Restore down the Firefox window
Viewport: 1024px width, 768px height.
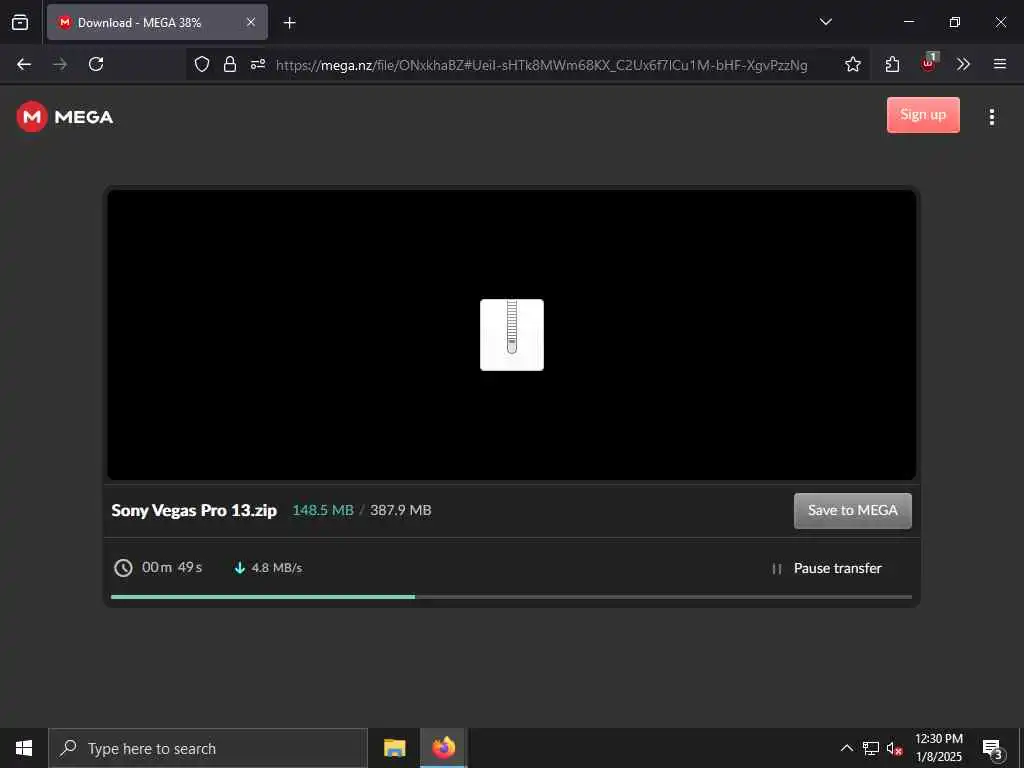955,22
